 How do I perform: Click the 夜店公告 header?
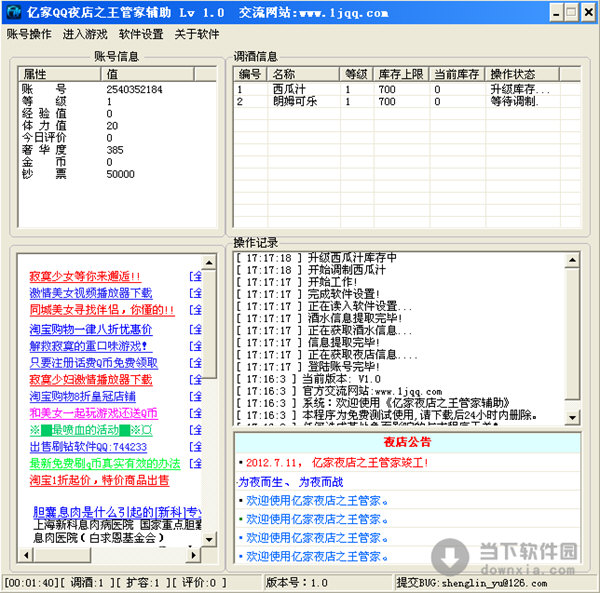[x=407, y=442]
